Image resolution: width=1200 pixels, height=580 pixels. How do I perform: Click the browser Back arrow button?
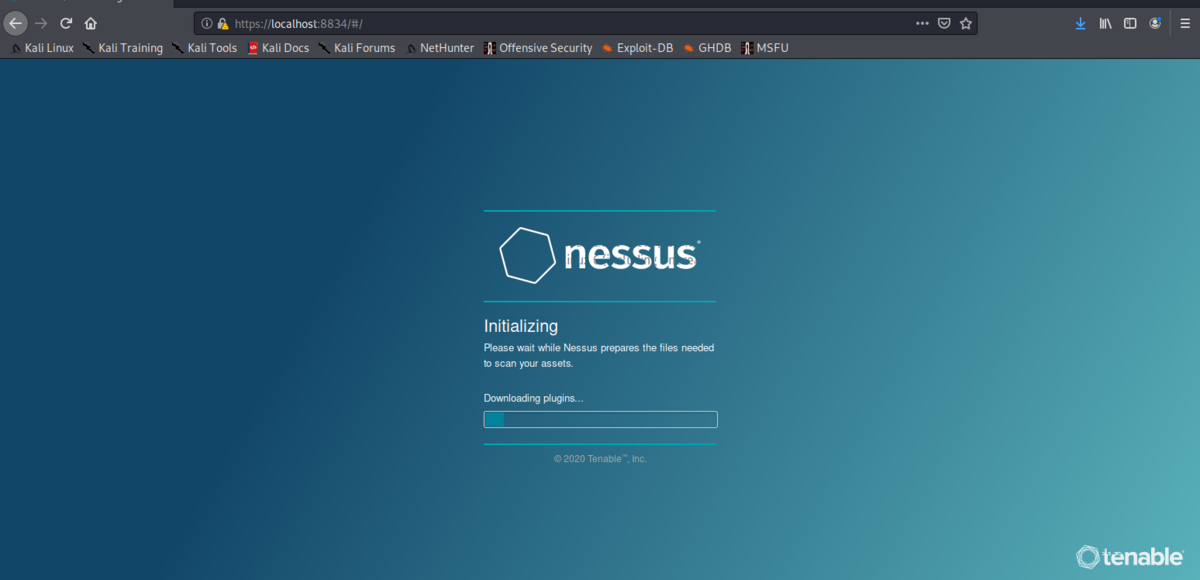click(x=15, y=23)
